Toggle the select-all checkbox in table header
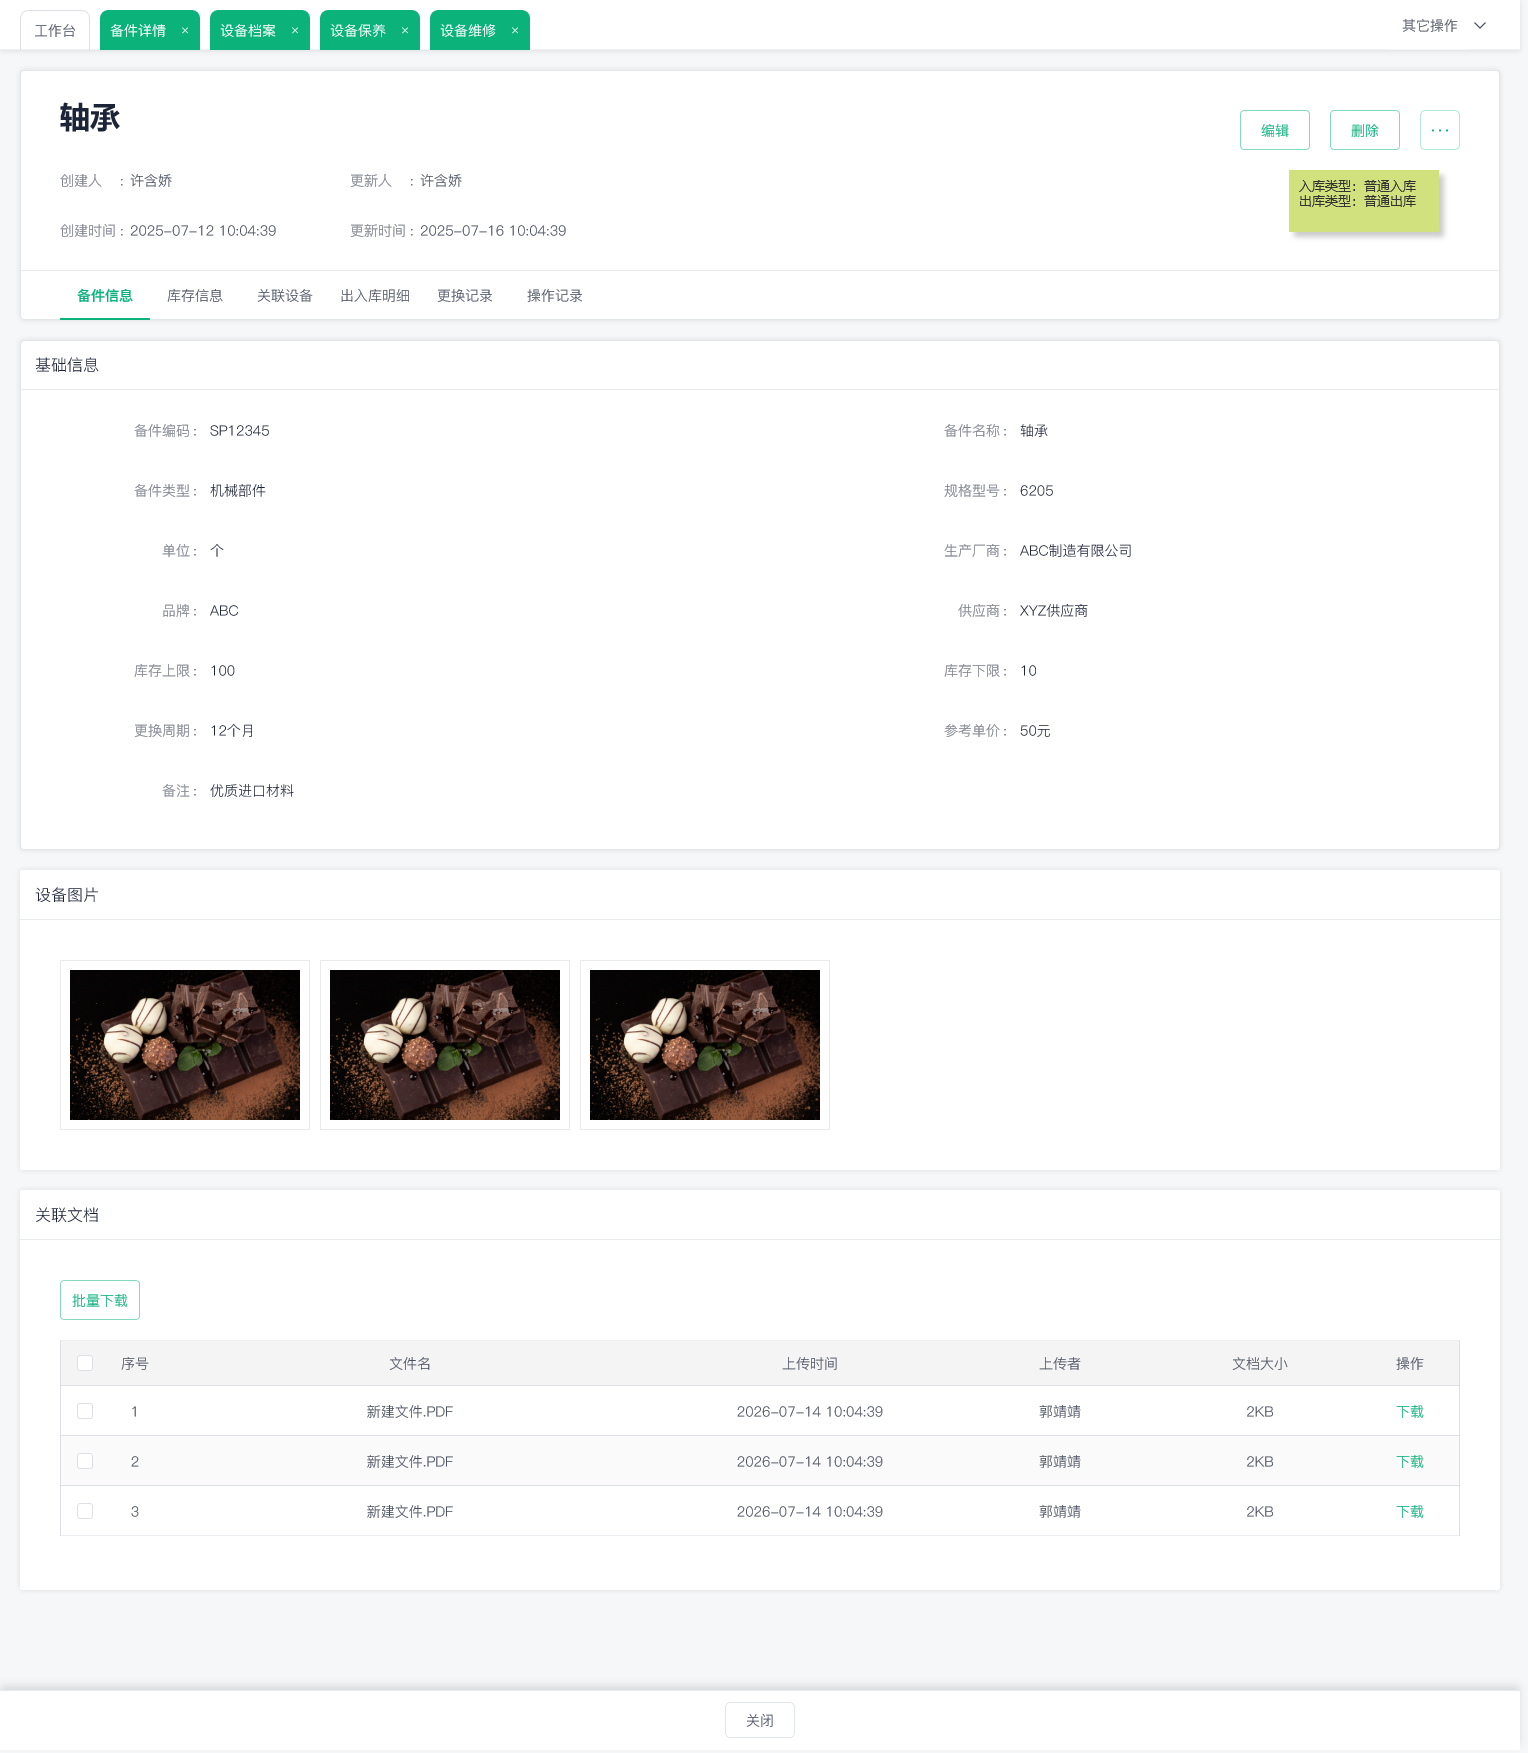 85,1363
